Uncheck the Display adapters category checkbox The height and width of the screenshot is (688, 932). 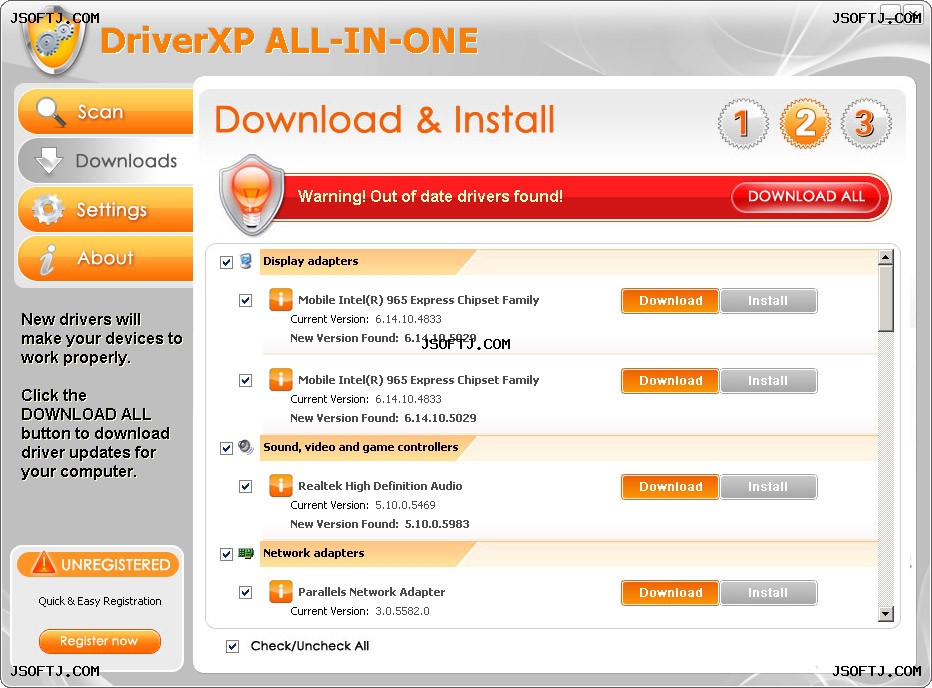click(226, 262)
